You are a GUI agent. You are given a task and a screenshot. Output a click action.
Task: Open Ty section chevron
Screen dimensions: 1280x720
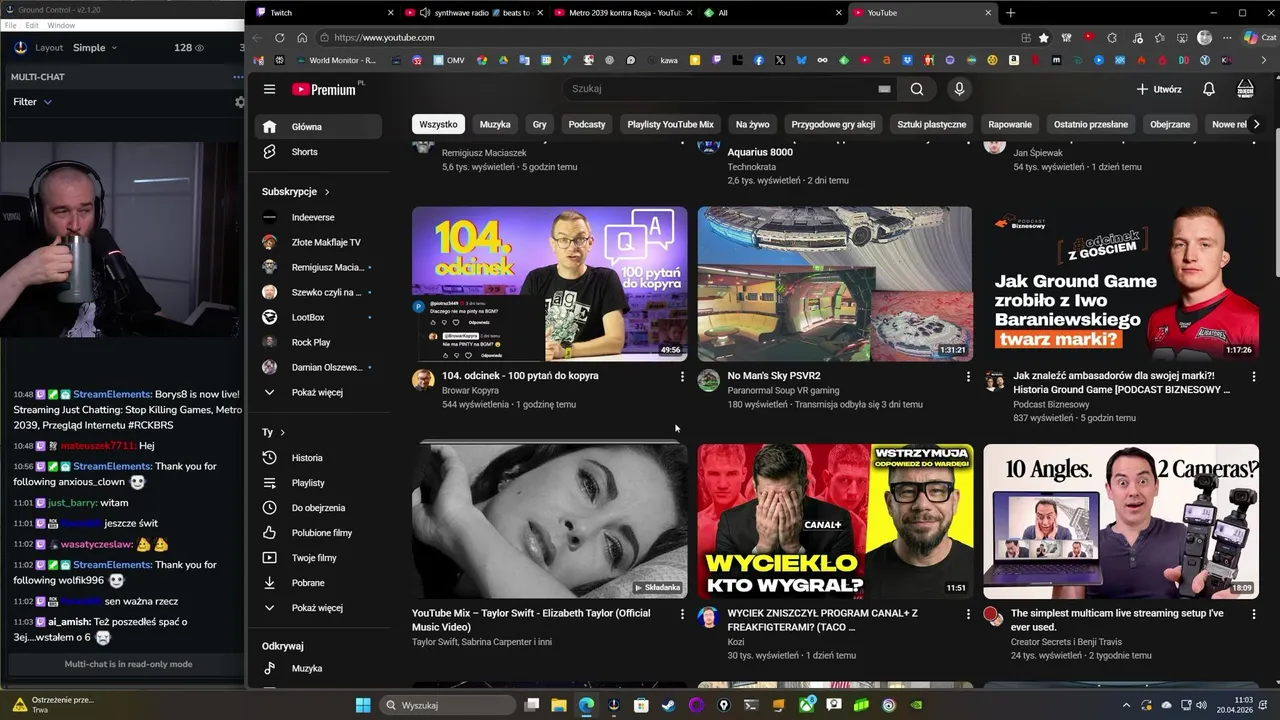tap(283, 433)
